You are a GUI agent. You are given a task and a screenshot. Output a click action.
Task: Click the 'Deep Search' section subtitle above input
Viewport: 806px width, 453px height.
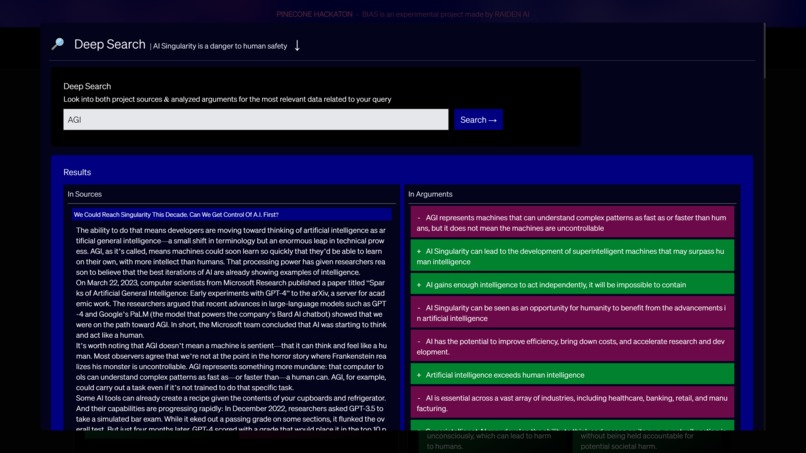point(87,86)
